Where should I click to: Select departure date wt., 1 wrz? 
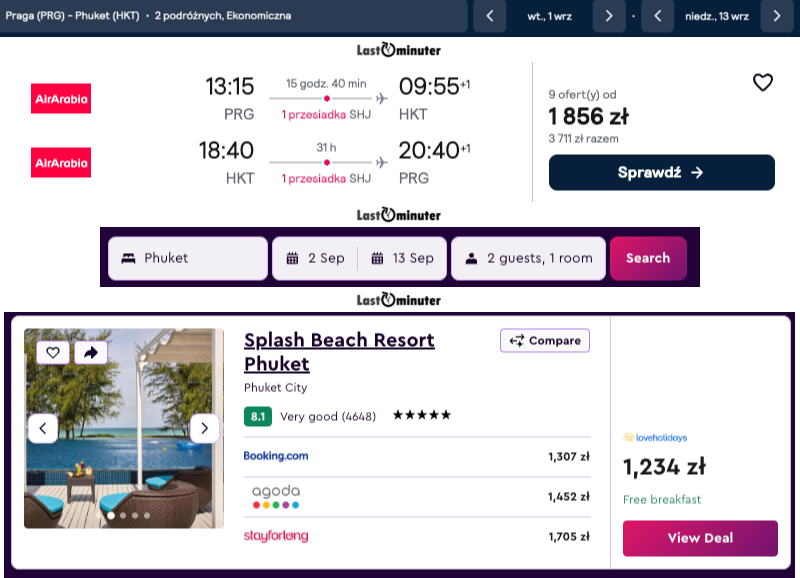point(549,16)
